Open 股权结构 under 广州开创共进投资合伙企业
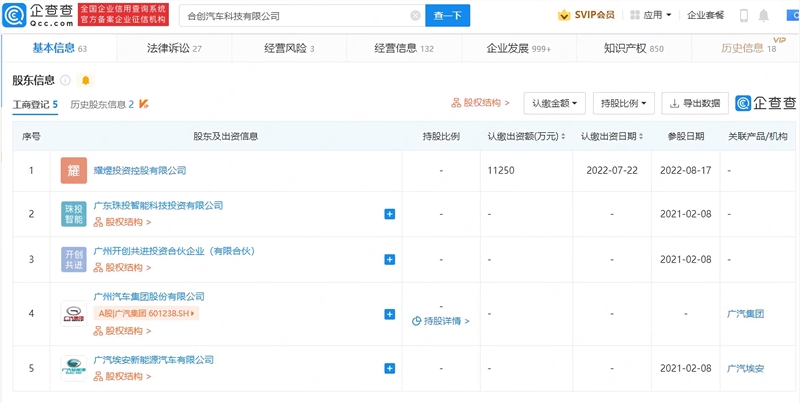 [x=122, y=267]
